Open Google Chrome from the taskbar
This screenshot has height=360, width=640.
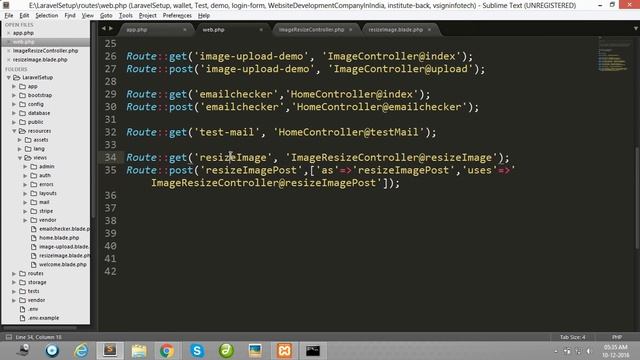tap(167, 351)
